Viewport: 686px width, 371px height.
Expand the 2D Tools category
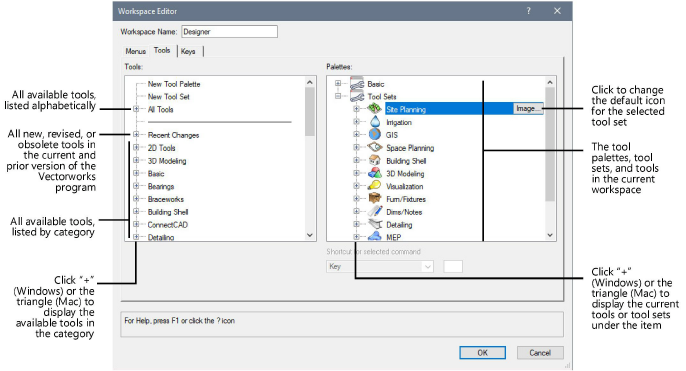coord(136,147)
